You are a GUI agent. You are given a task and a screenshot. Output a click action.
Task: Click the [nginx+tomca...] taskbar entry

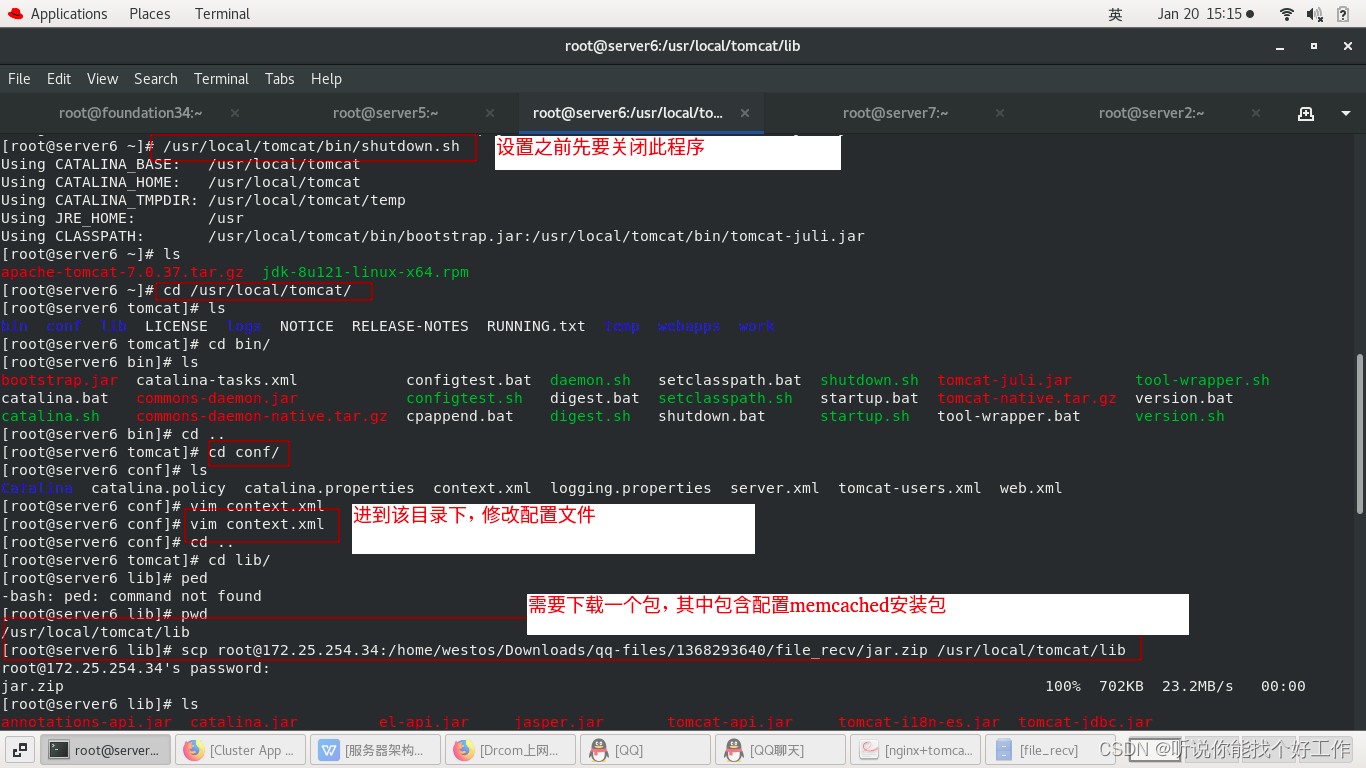click(915, 749)
